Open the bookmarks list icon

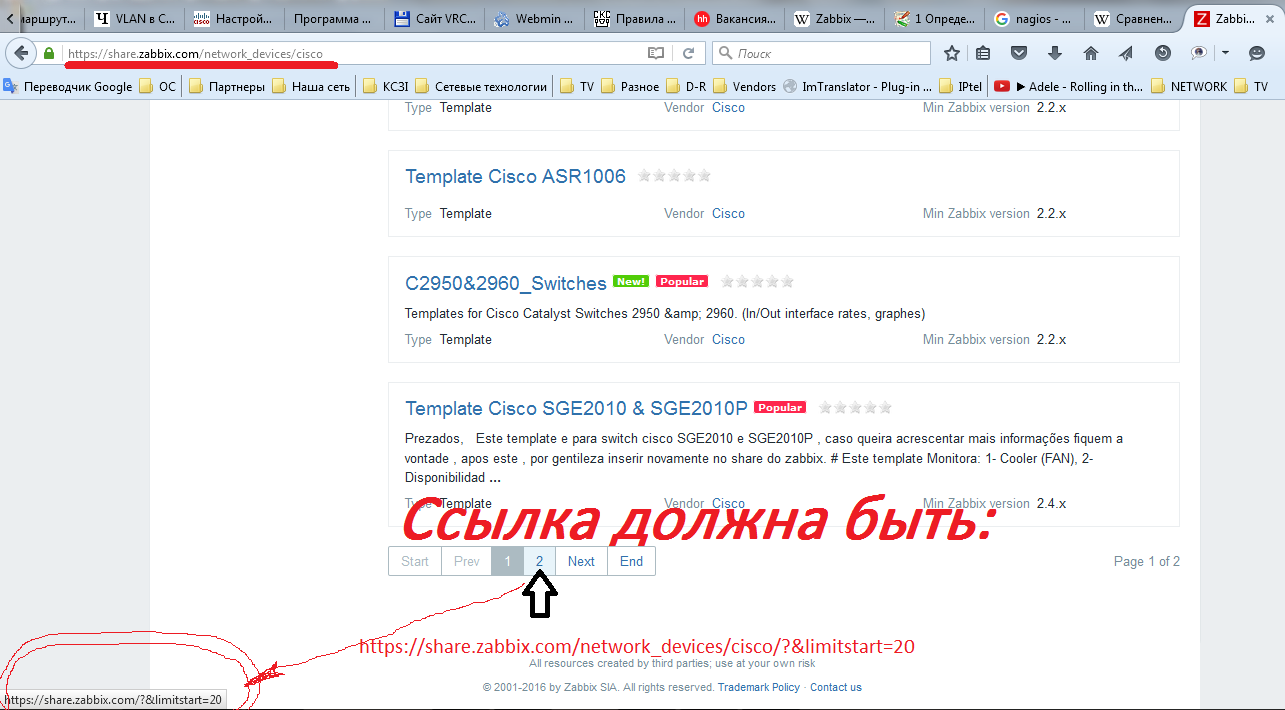984,53
